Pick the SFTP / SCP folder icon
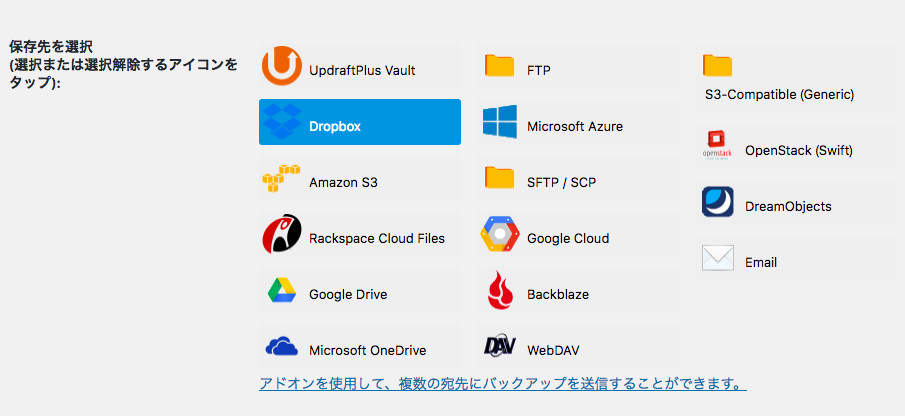 tap(499, 178)
